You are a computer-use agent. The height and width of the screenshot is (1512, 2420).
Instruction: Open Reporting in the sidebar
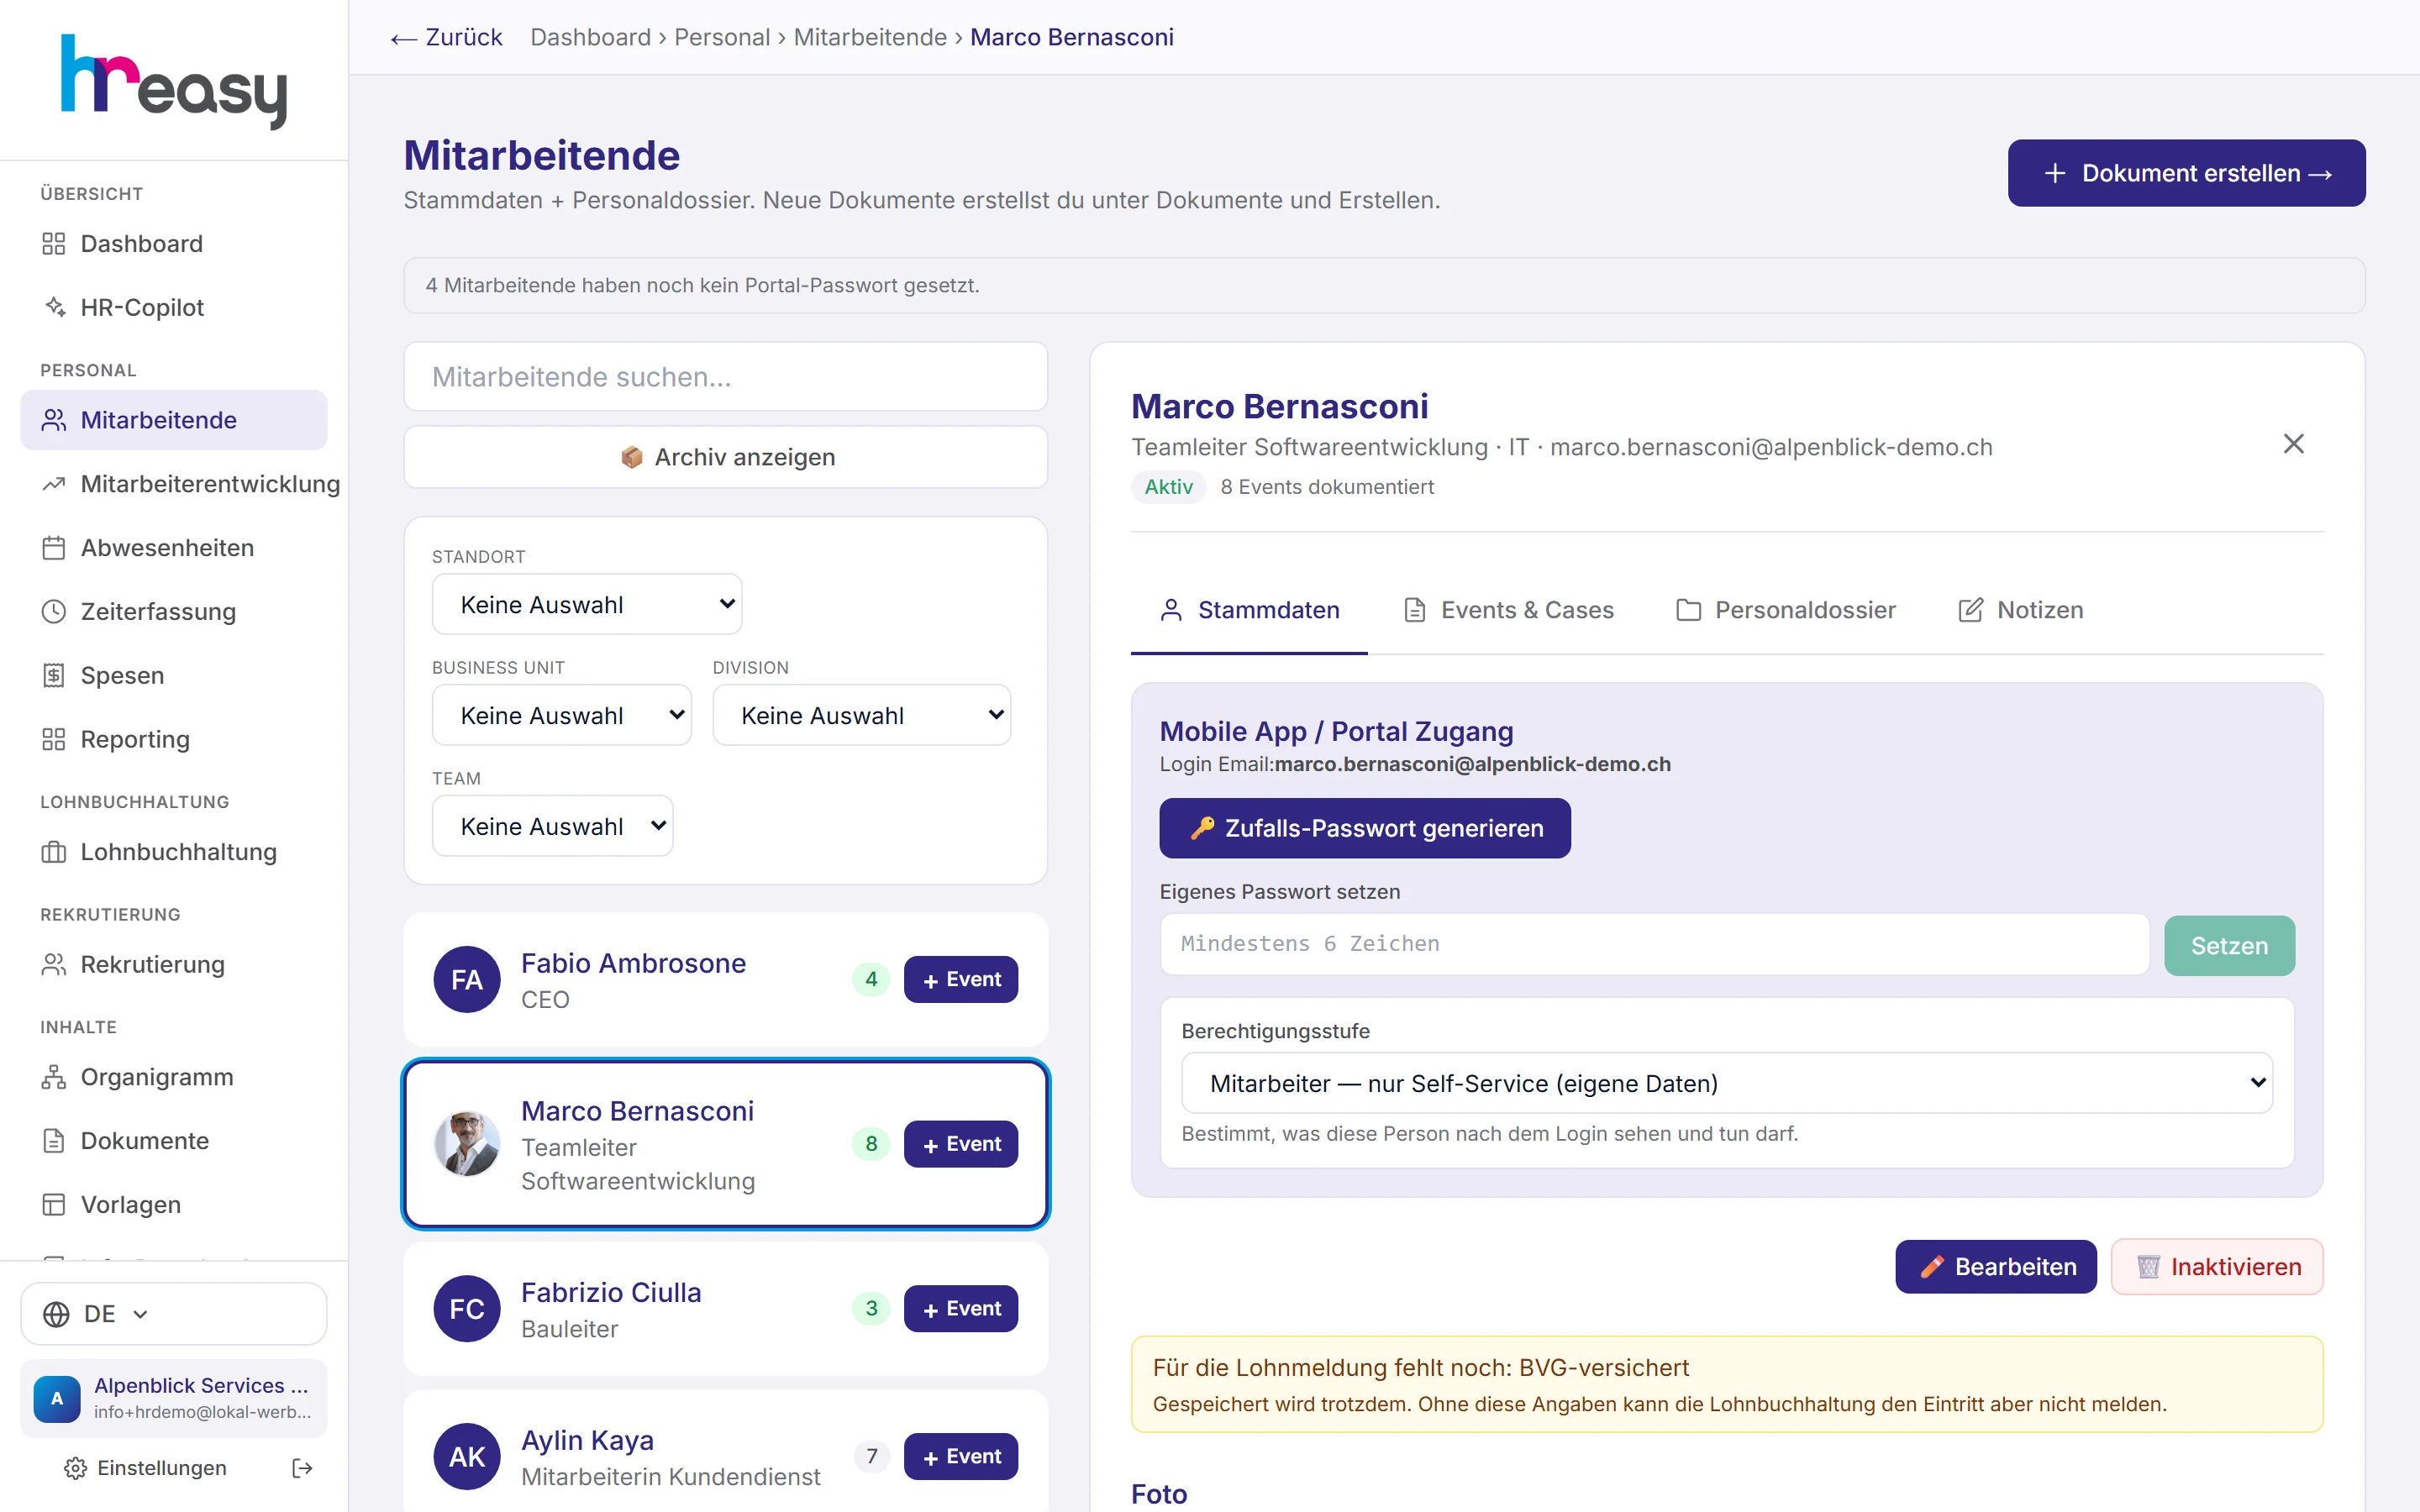tap(173, 739)
